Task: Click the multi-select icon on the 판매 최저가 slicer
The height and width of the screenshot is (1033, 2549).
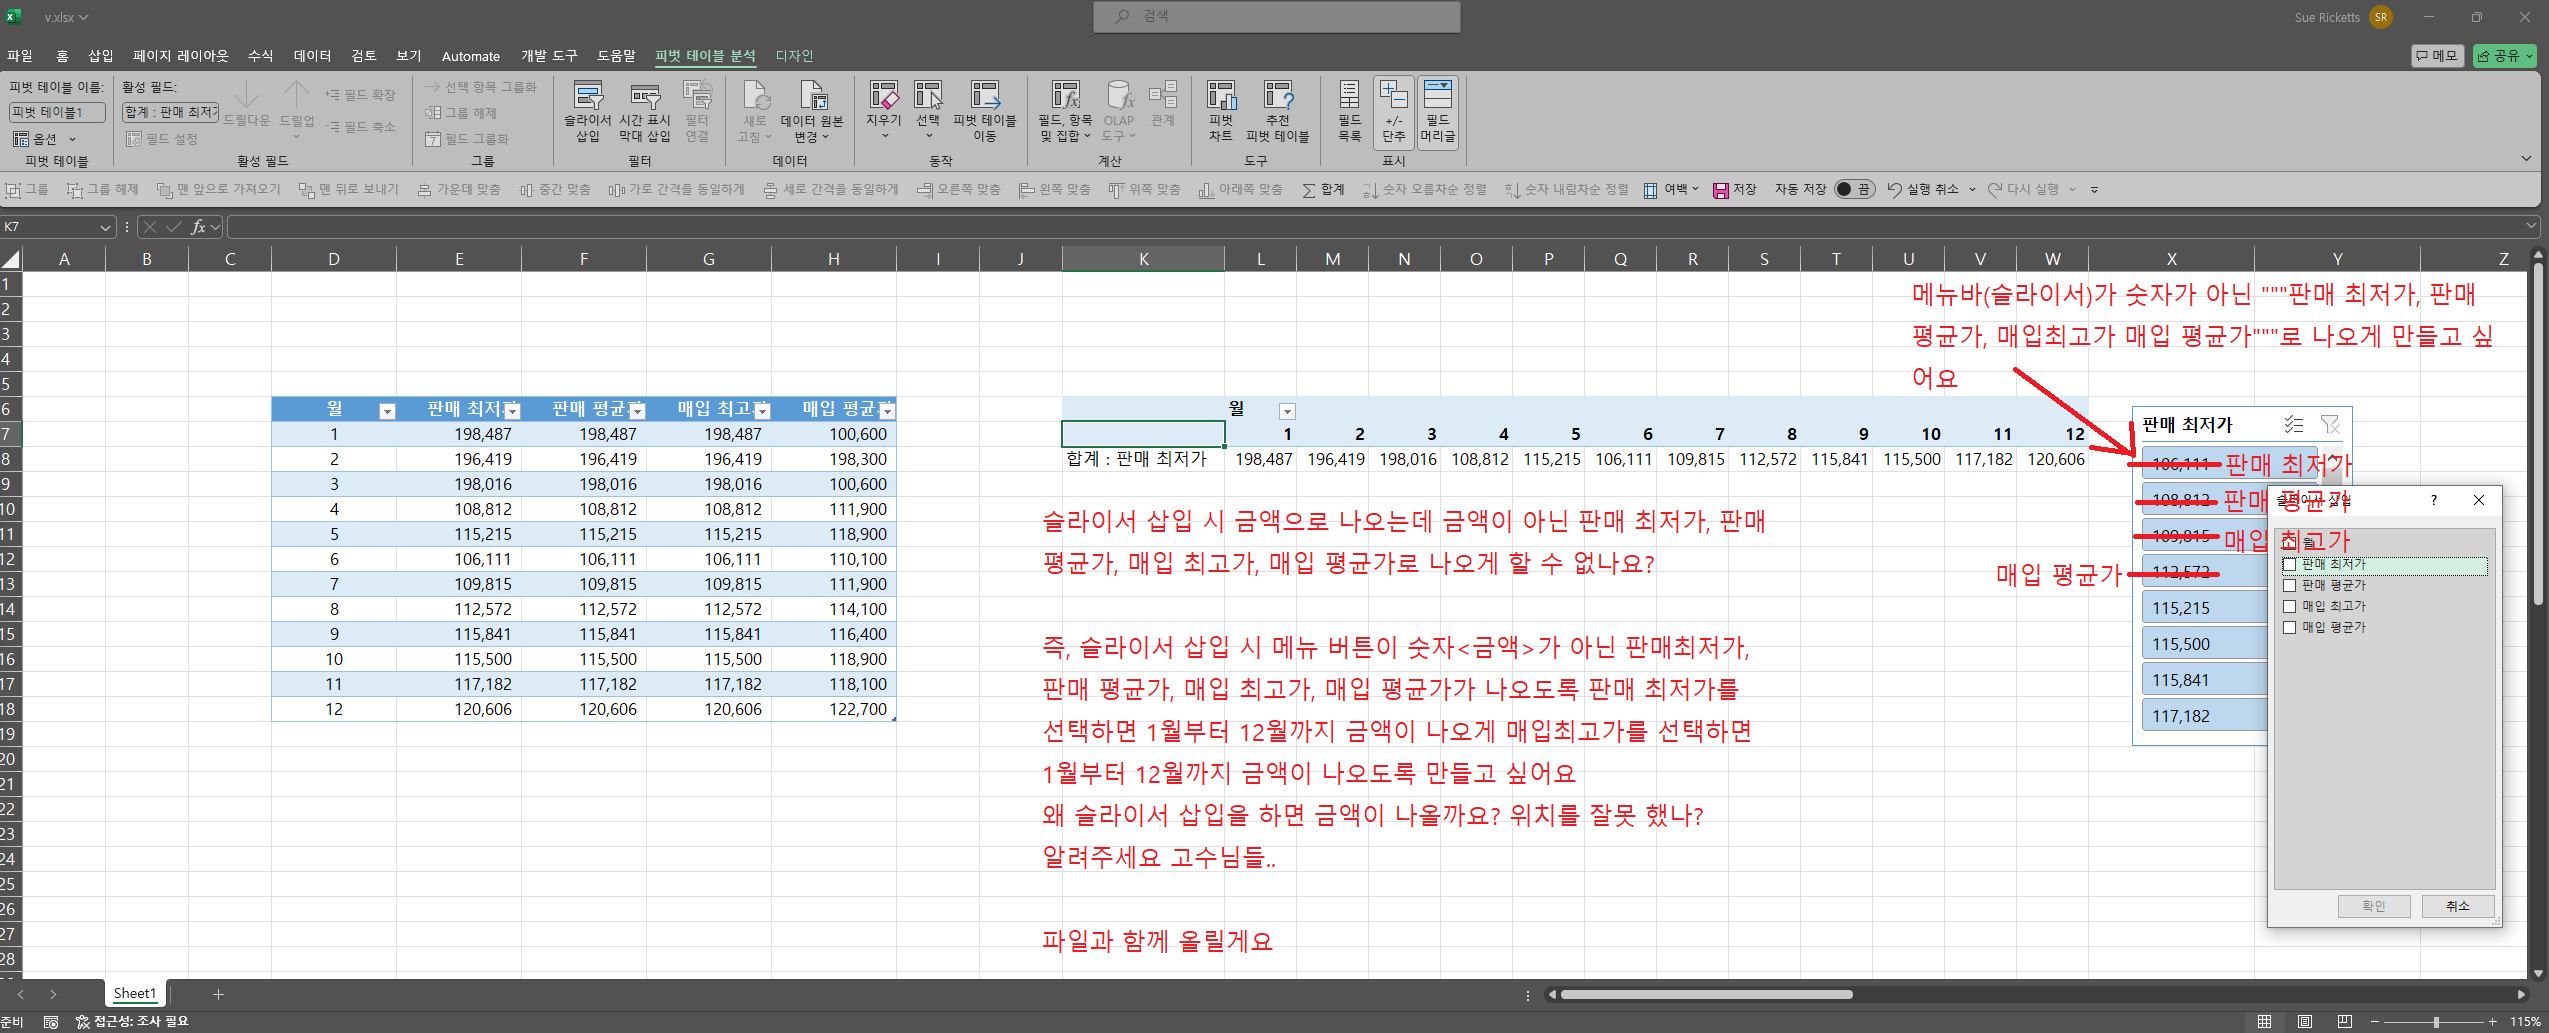Action: click(2293, 425)
